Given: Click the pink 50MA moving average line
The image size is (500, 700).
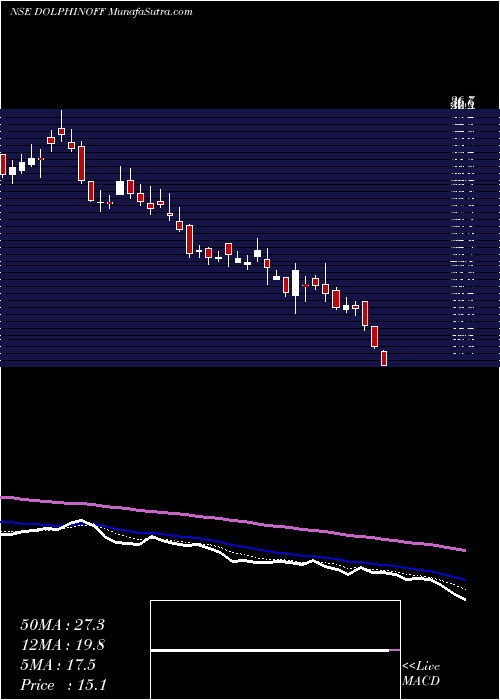Looking at the screenshot, I should [232, 520].
